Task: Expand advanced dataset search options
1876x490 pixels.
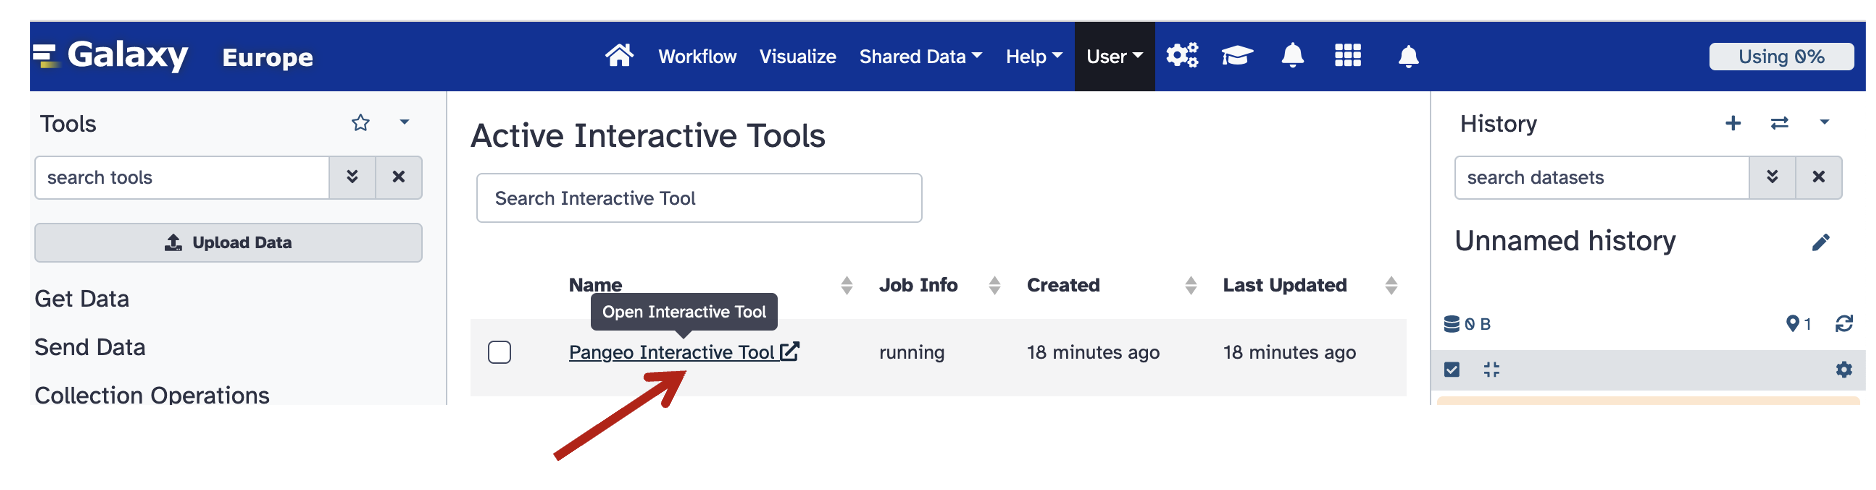Action: click(x=1773, y=177)
